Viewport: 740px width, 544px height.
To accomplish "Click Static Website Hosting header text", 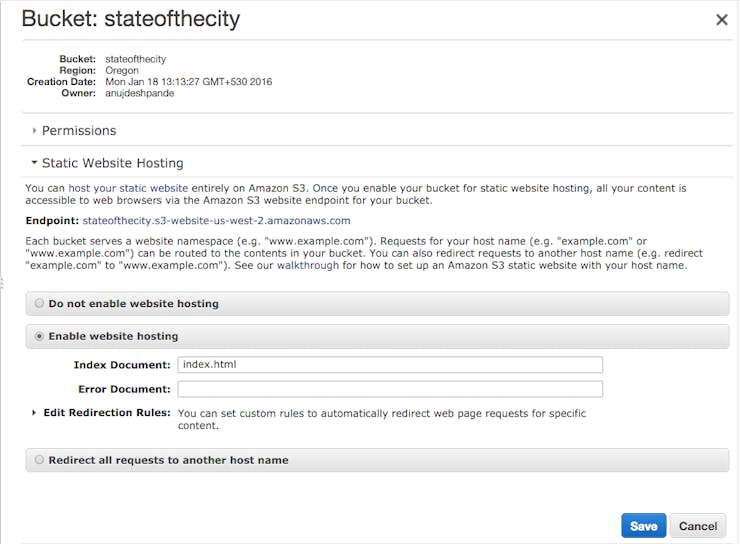I will 112,163.
